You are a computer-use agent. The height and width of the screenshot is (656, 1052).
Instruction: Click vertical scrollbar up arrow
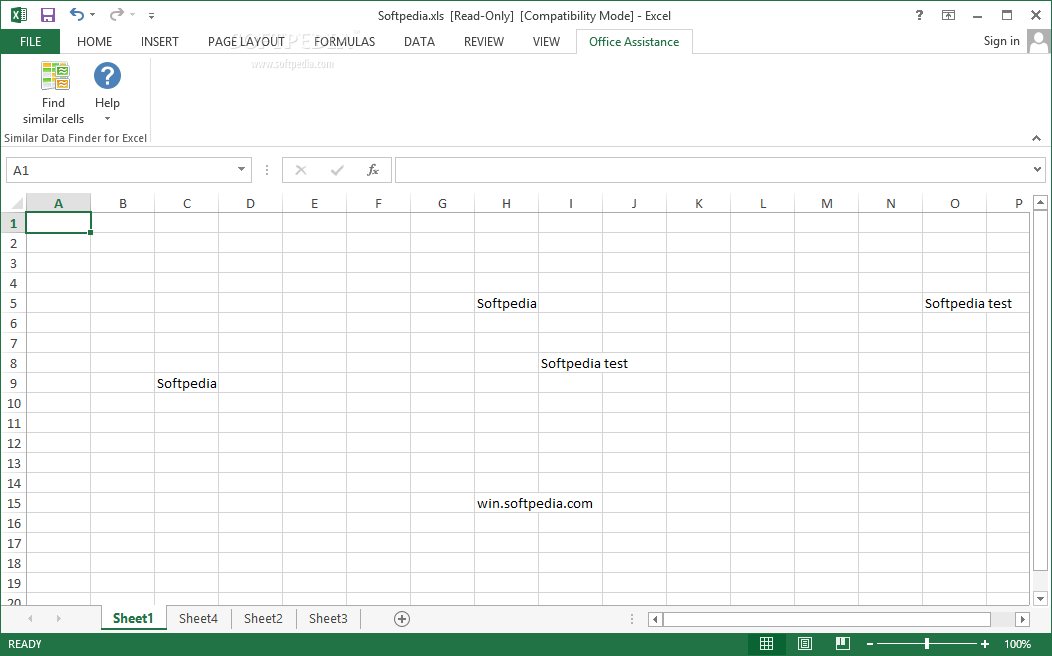click(x=1040, y=202)
